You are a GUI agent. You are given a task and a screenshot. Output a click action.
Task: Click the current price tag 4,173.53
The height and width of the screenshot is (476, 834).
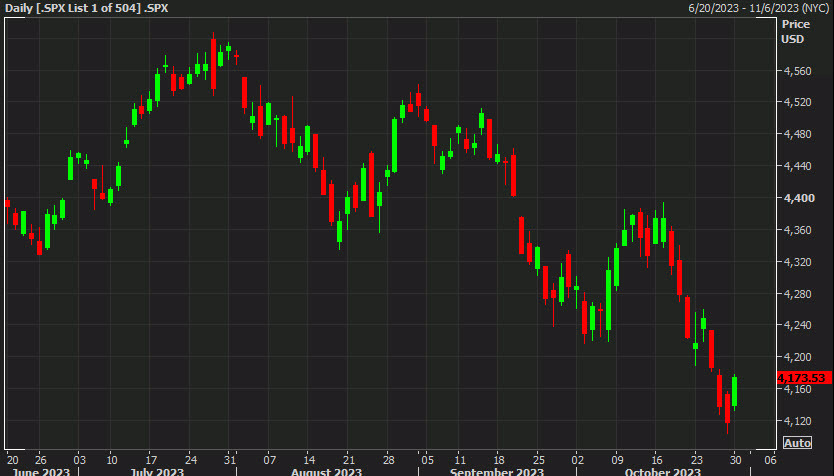tap(804, 378)
